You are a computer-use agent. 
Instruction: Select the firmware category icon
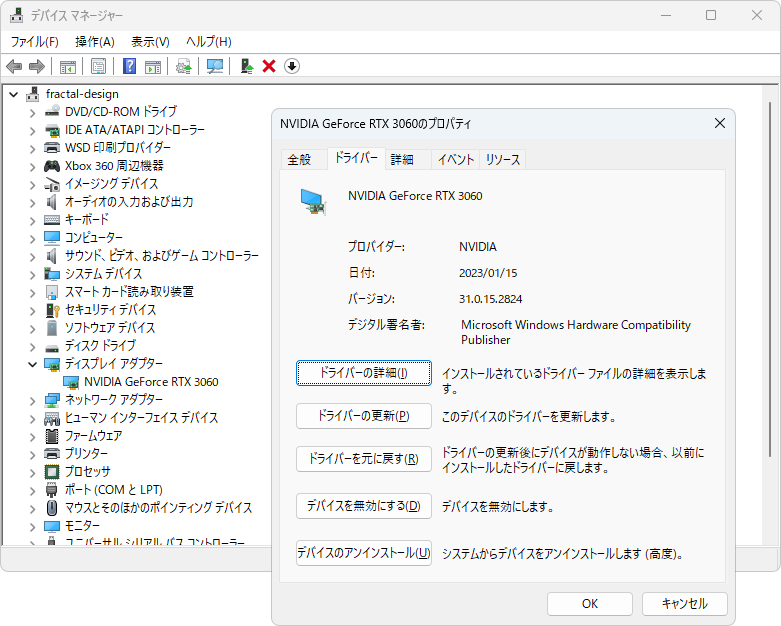[x=52, y=436]
